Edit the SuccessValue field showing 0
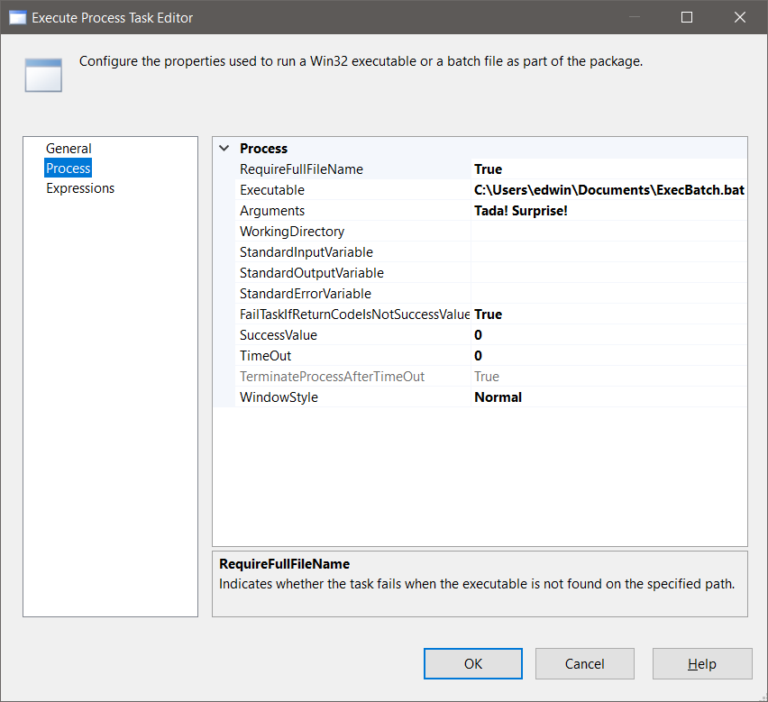The width and height of the screenshot is (768, 702). click(x=609, y=335)
